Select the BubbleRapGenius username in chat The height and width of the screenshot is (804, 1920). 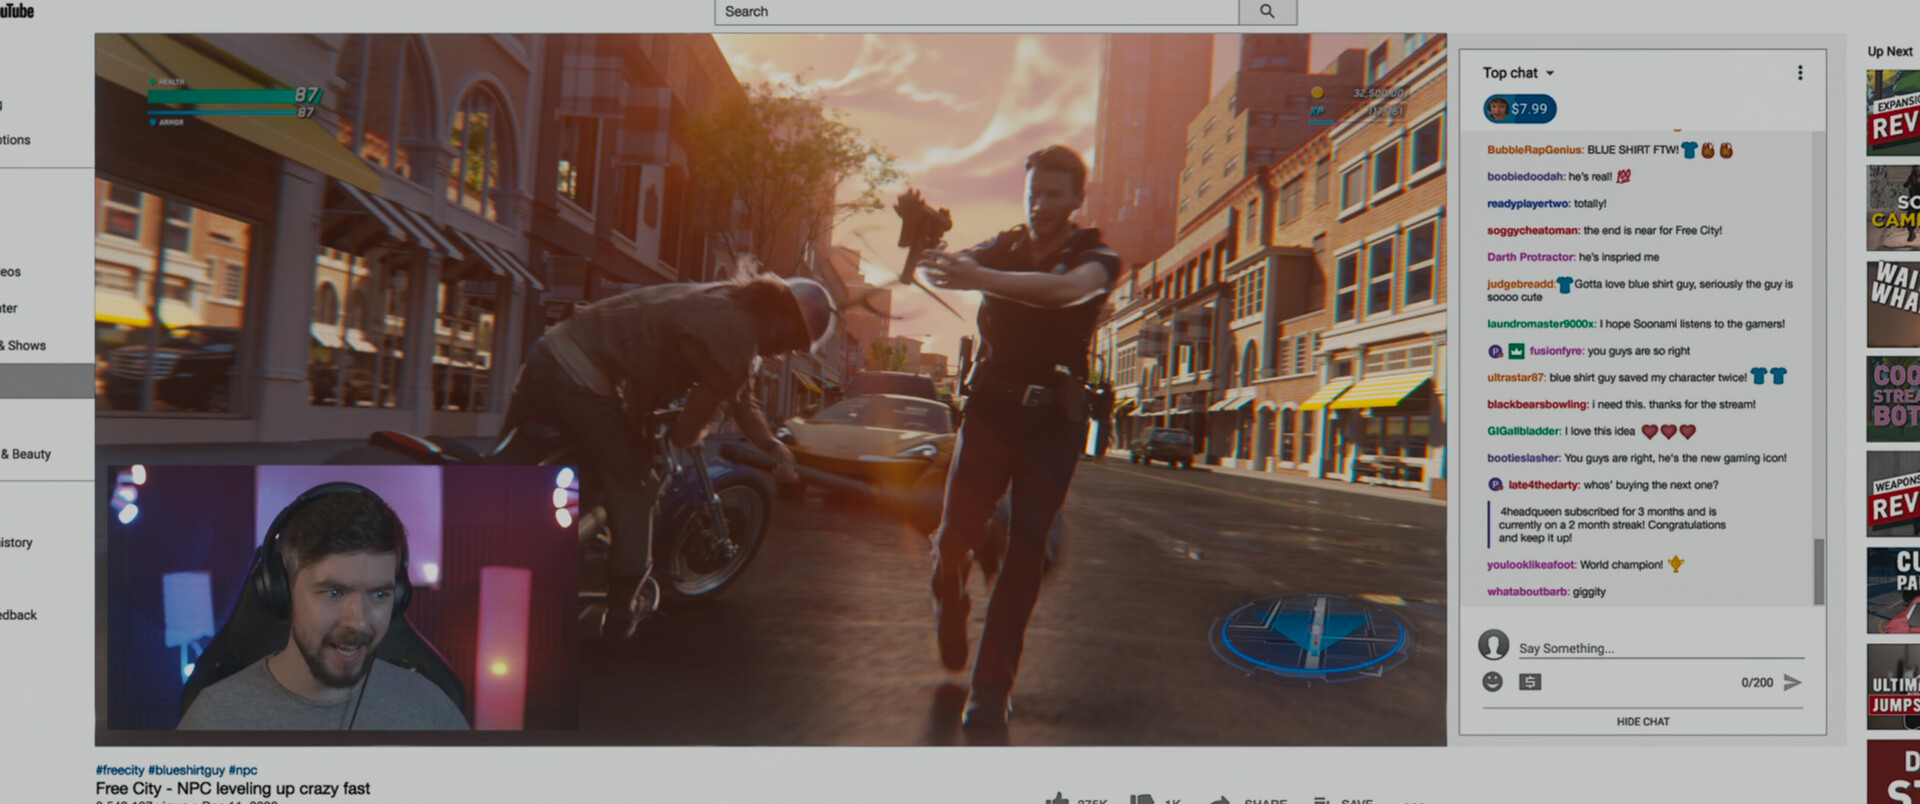tap(1535, 150)
